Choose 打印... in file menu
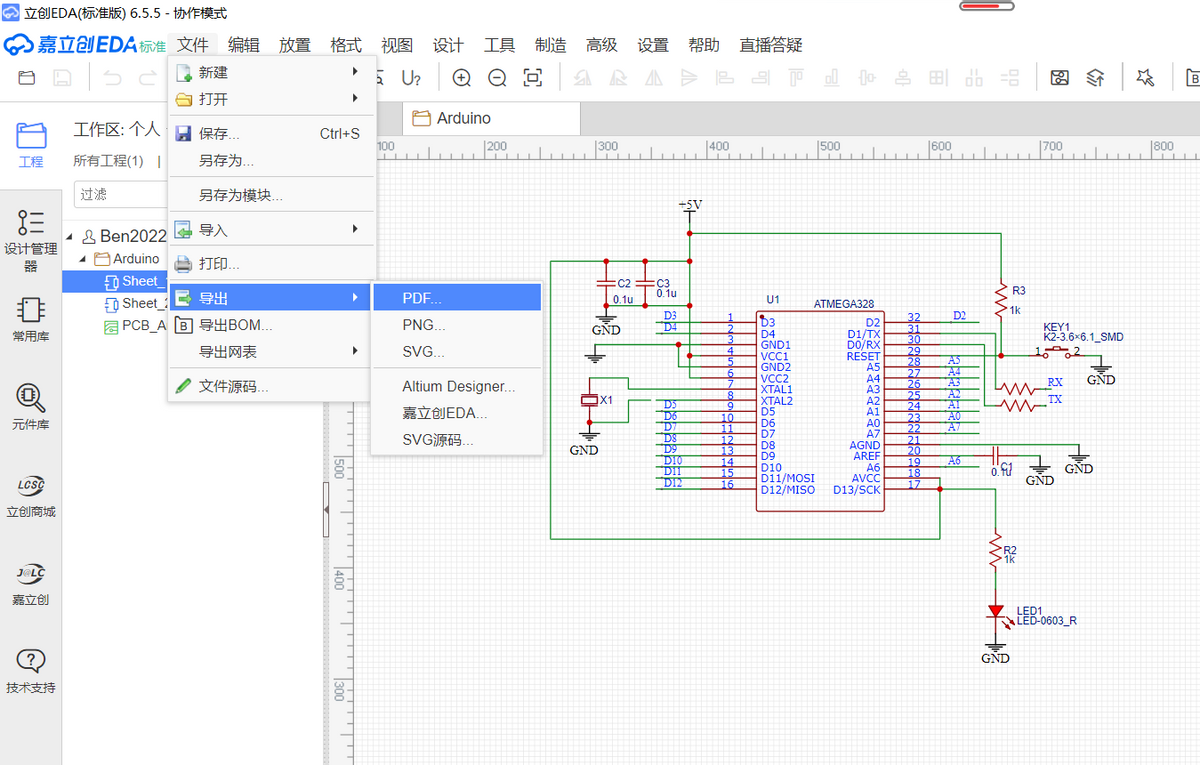 (272, 264)
